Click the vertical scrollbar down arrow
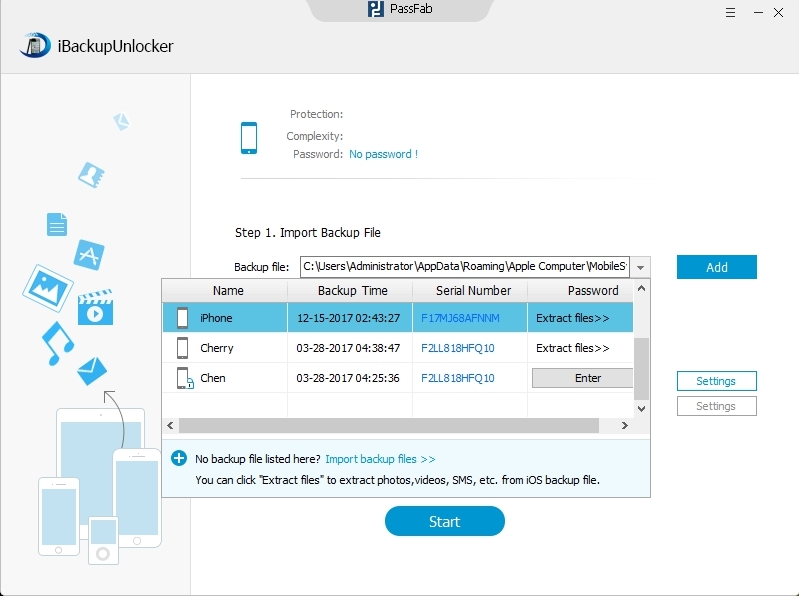Image resolution: width=799 pixels, height=596 pixels. point(642,409)
